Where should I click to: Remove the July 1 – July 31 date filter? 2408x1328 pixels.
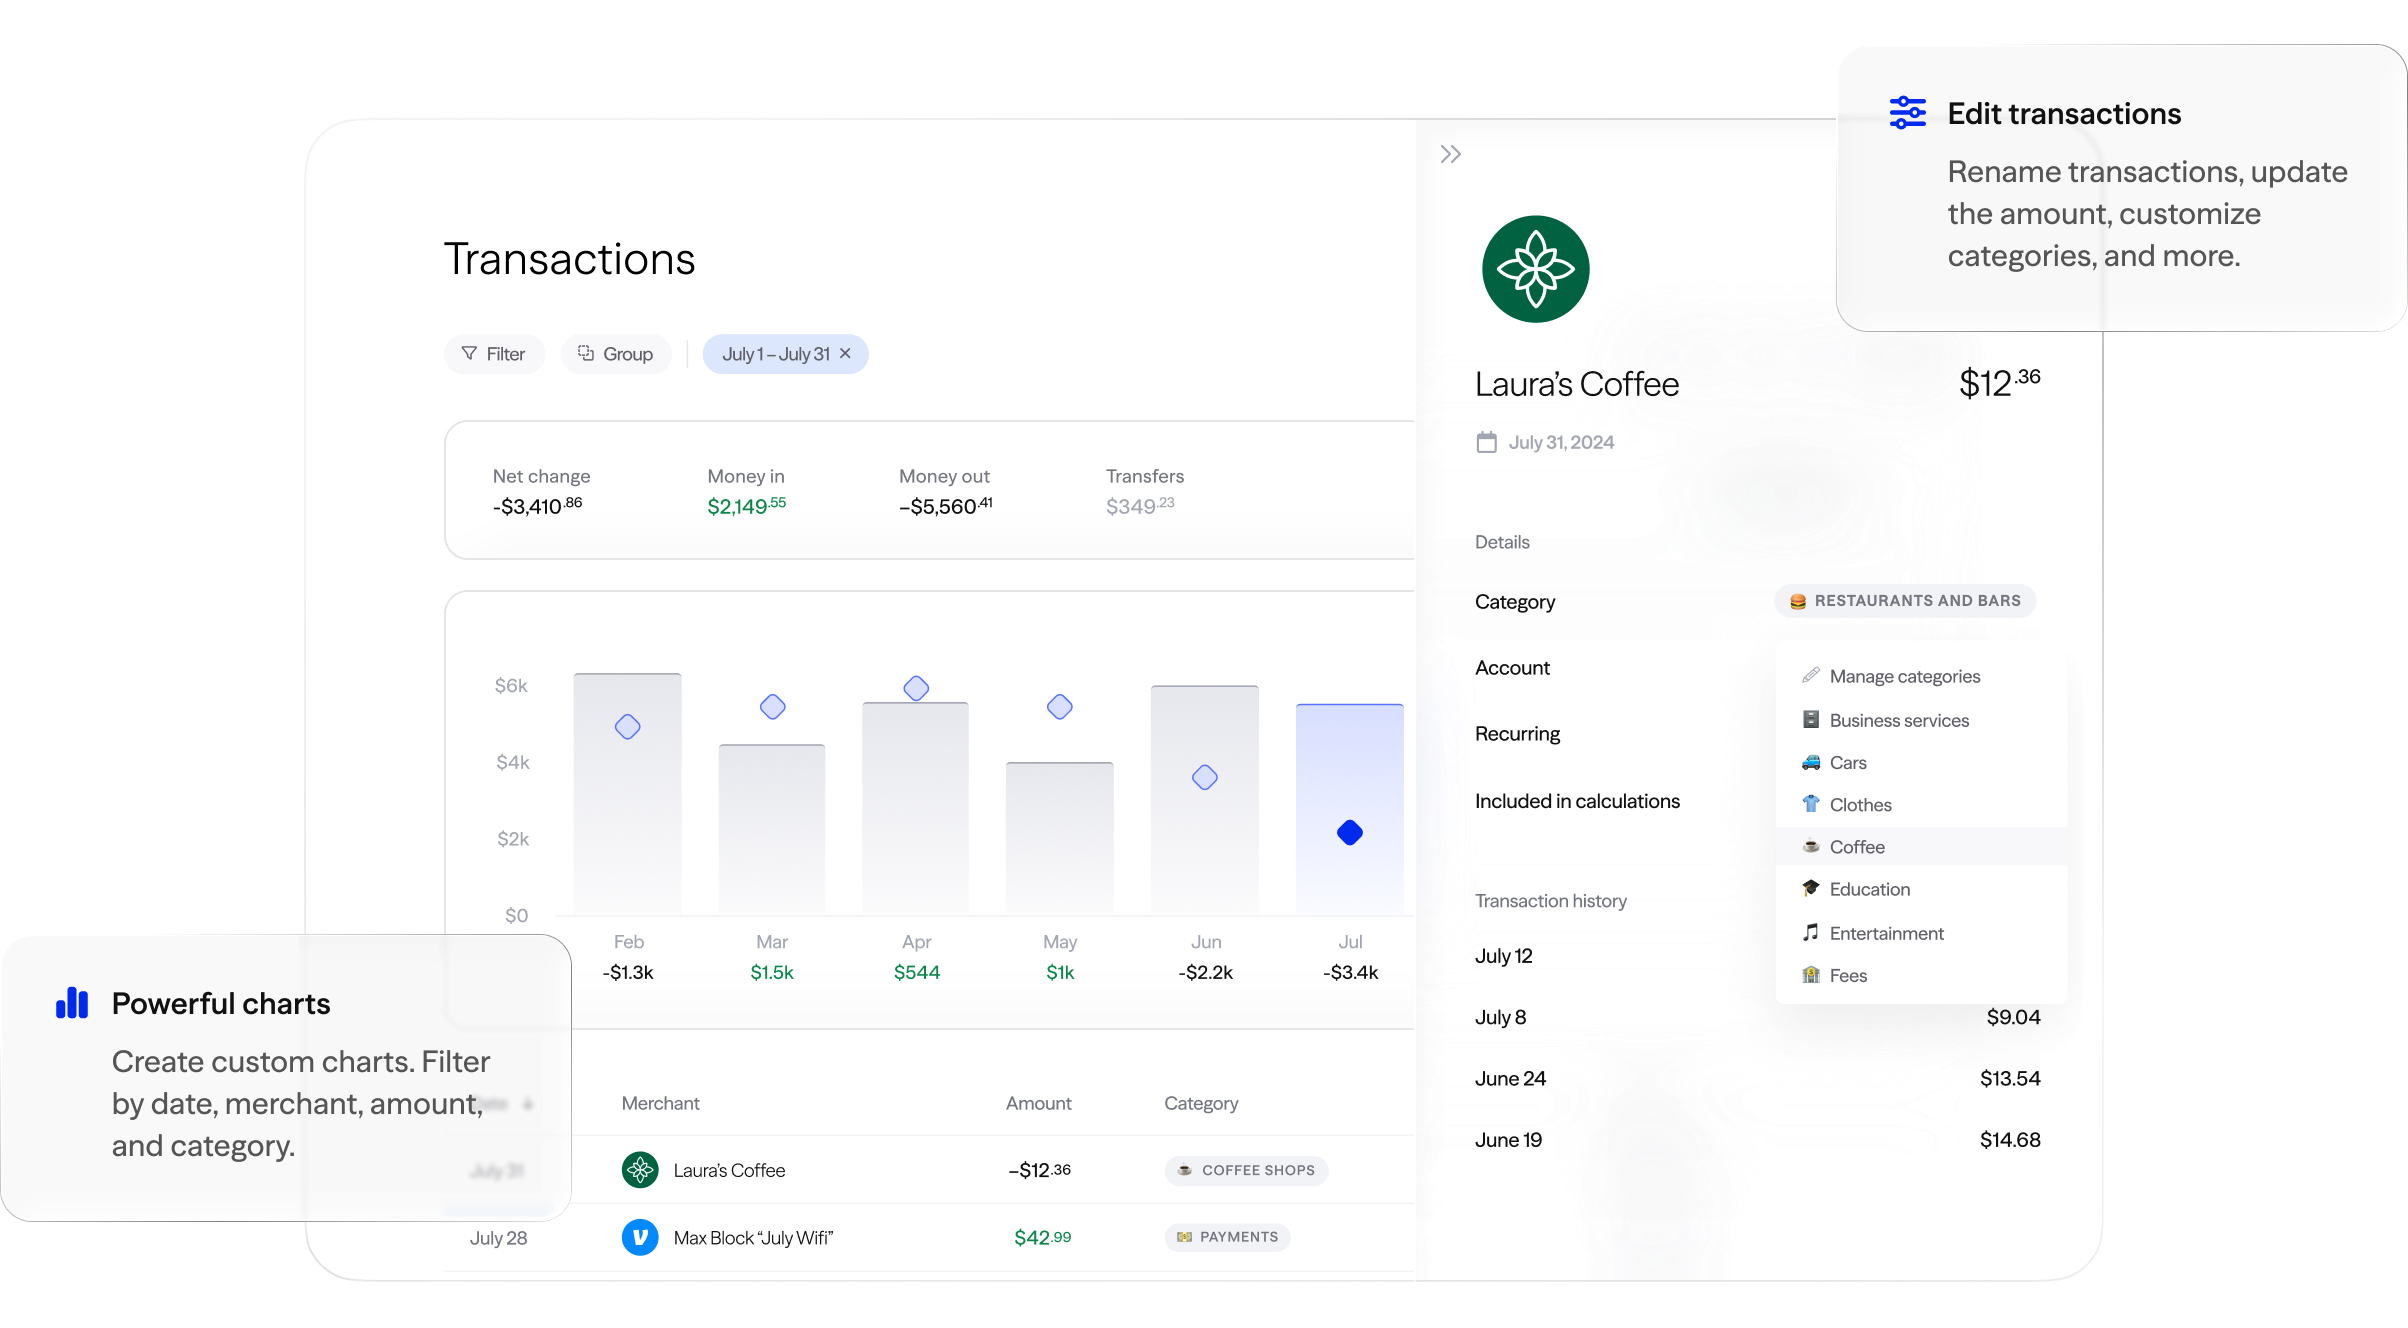pyautogui.click(x=846, y=354)
